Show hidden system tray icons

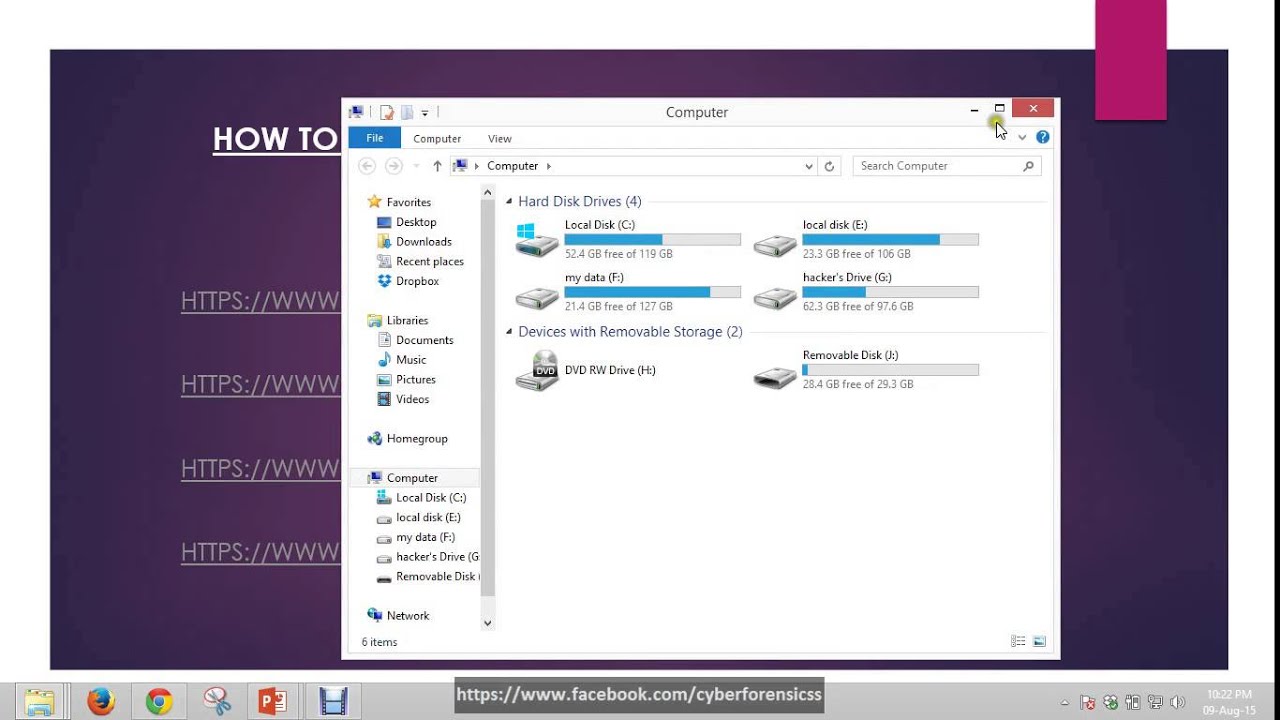pos(1064,702)
